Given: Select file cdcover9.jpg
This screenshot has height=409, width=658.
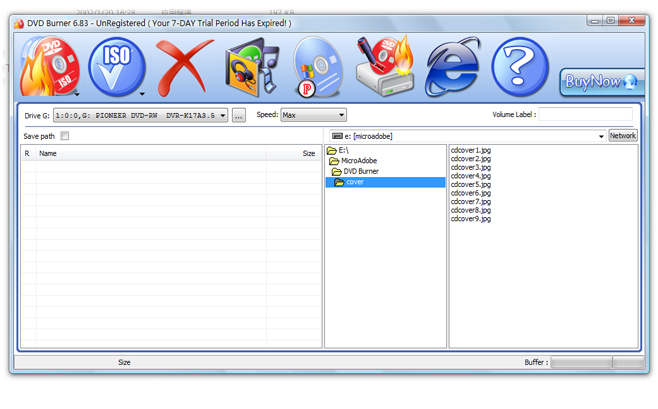Looking at the screenshot, I should point(470,219).
